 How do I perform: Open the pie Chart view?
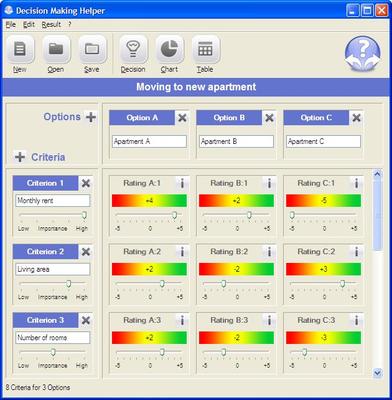(x=169, y=49)
